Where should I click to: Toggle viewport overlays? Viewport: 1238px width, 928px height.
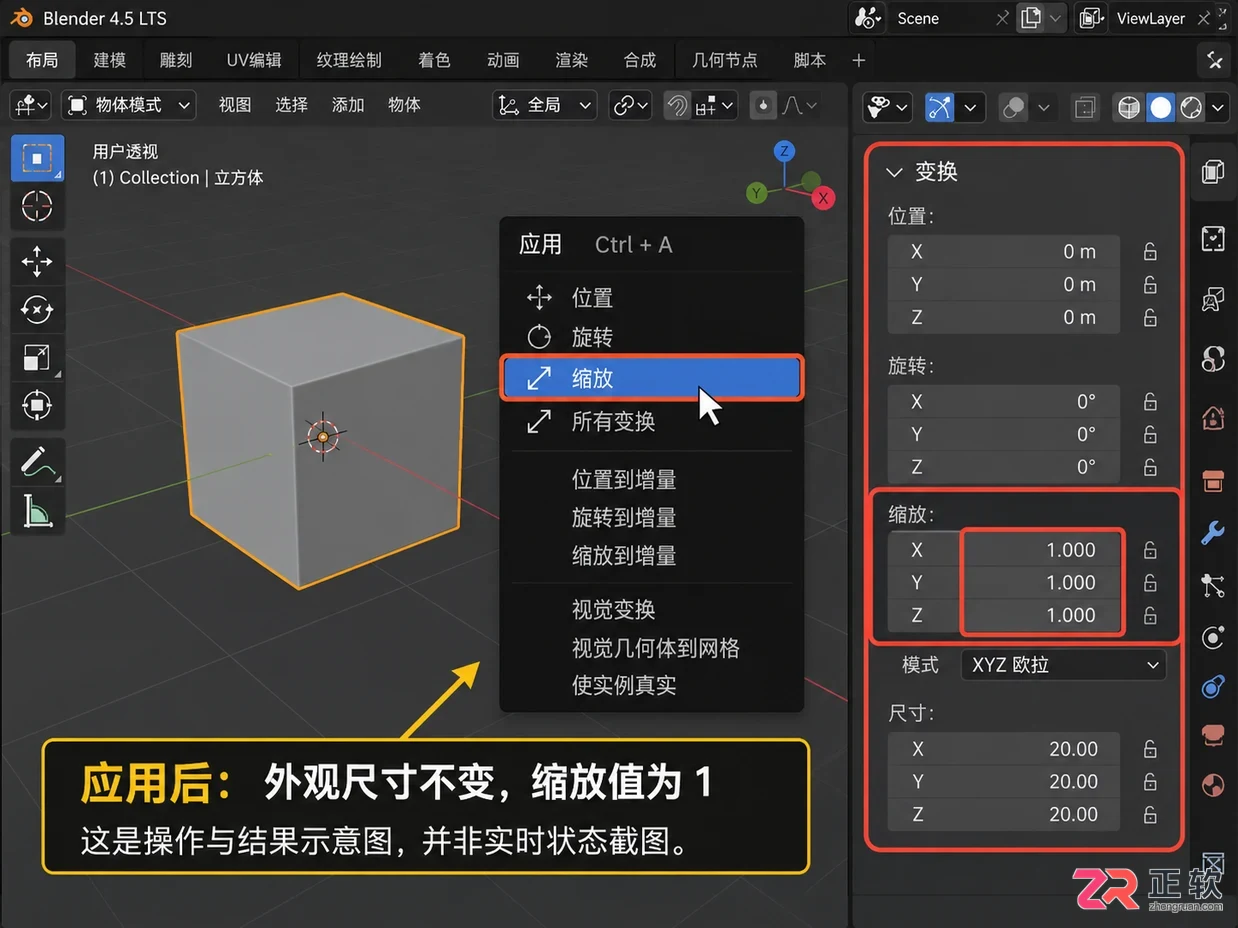click(x=1014, y=107)
